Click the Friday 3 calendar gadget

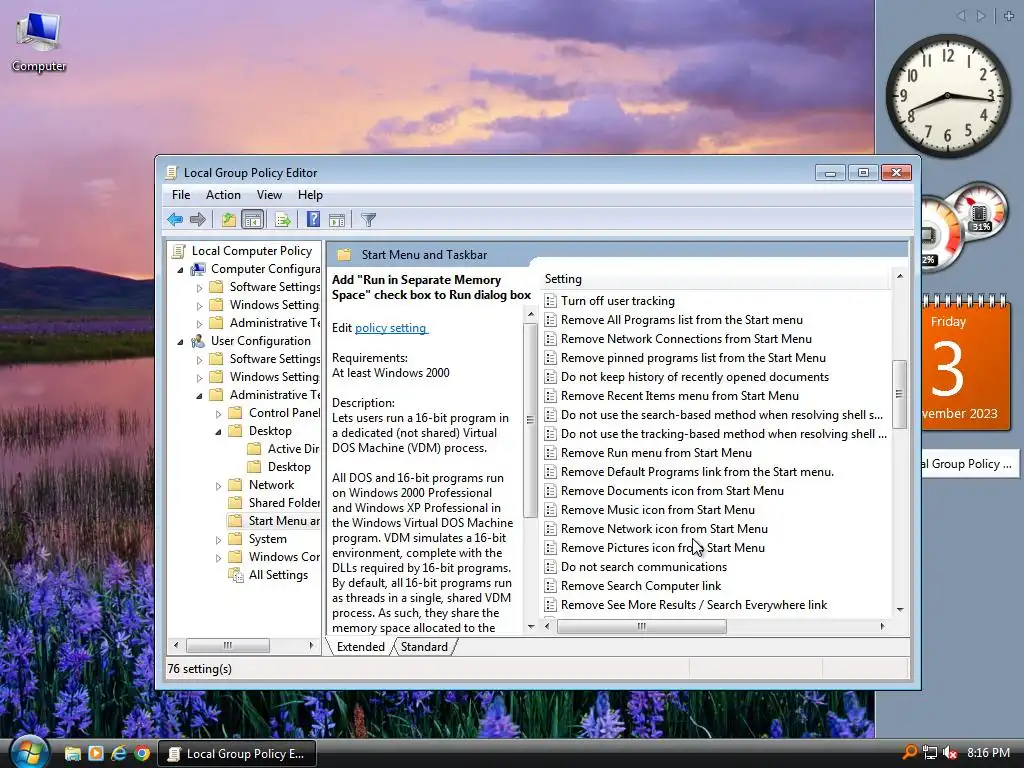[x=966, y=364]
